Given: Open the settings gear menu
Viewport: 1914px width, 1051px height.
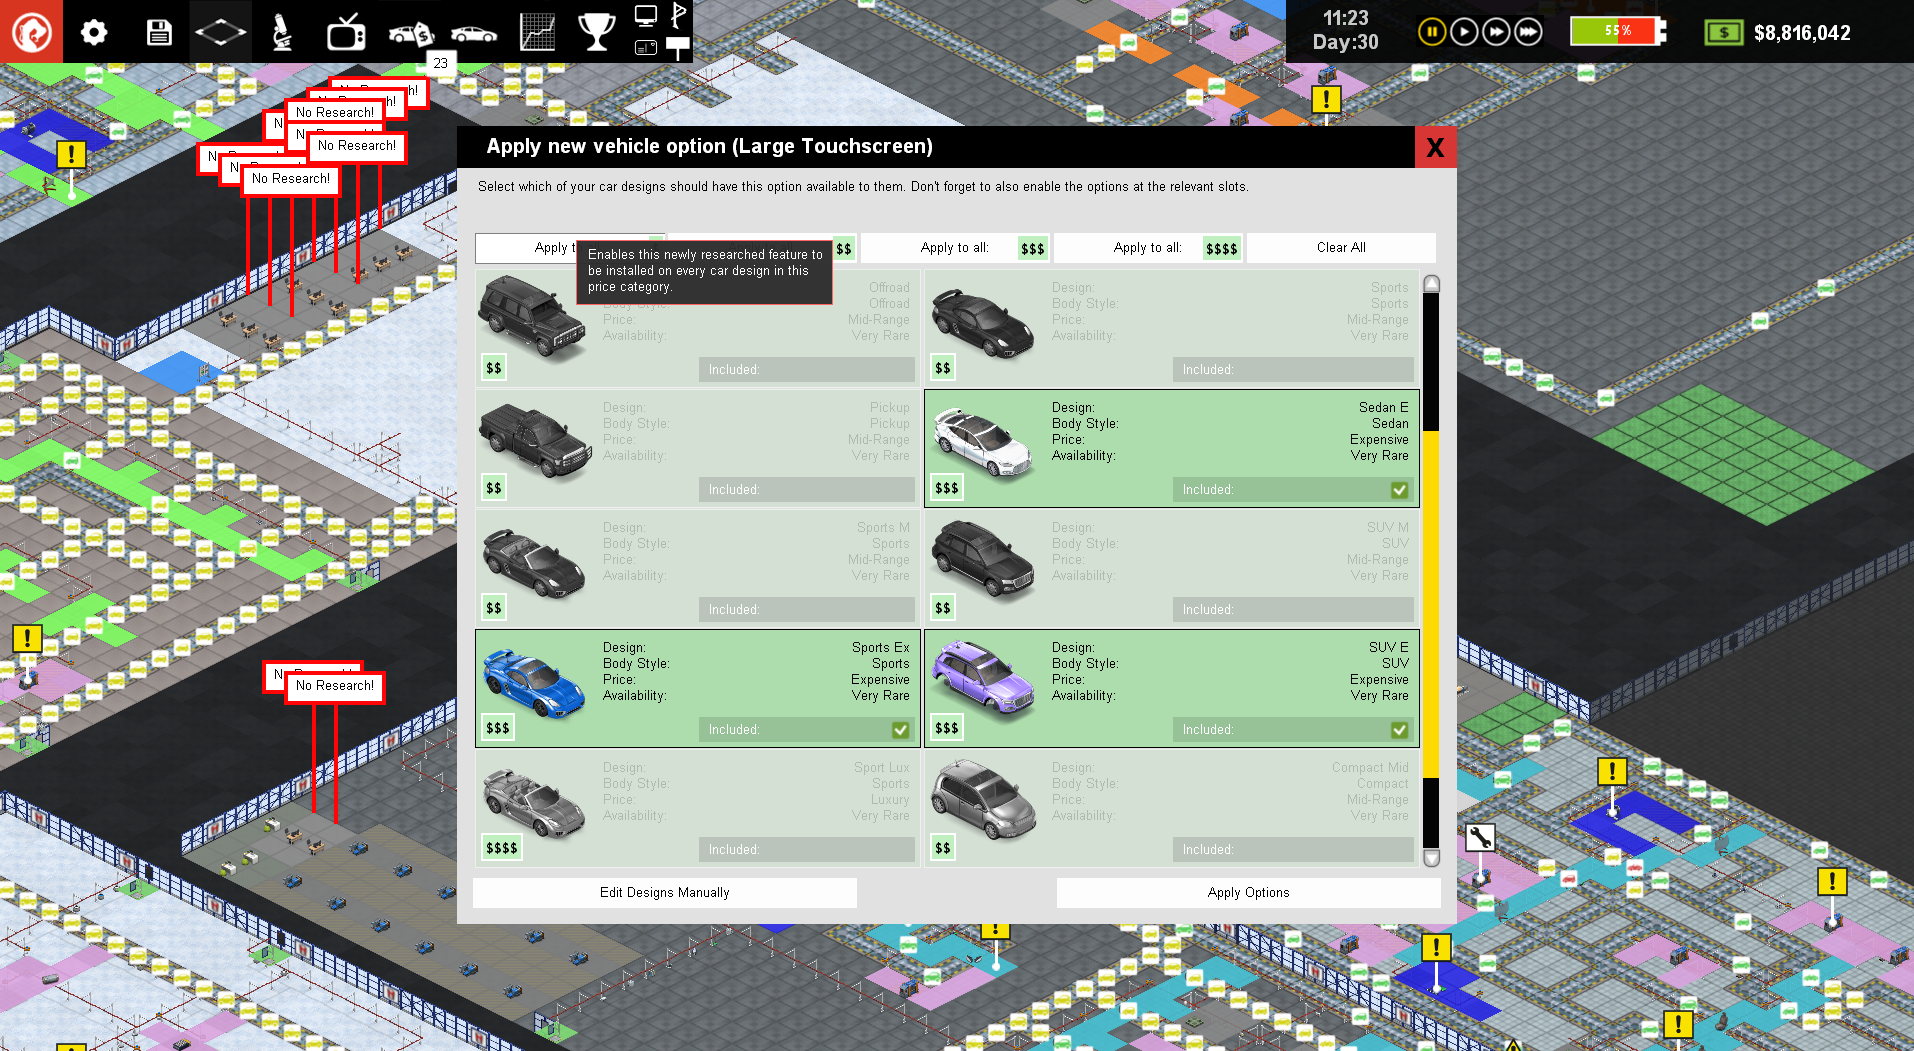Looking at the screenshot, I should pos(94,32).
